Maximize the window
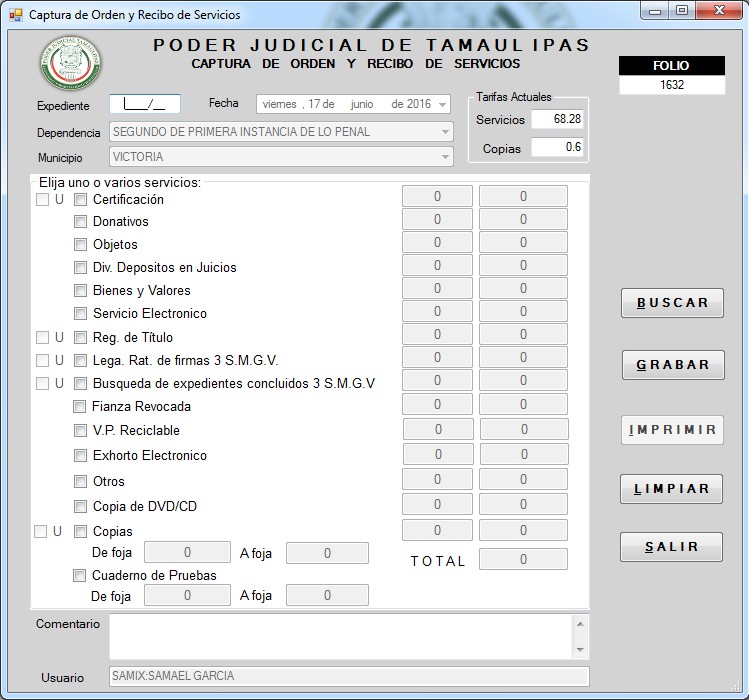Screen dimensions: 749x700 682,11
